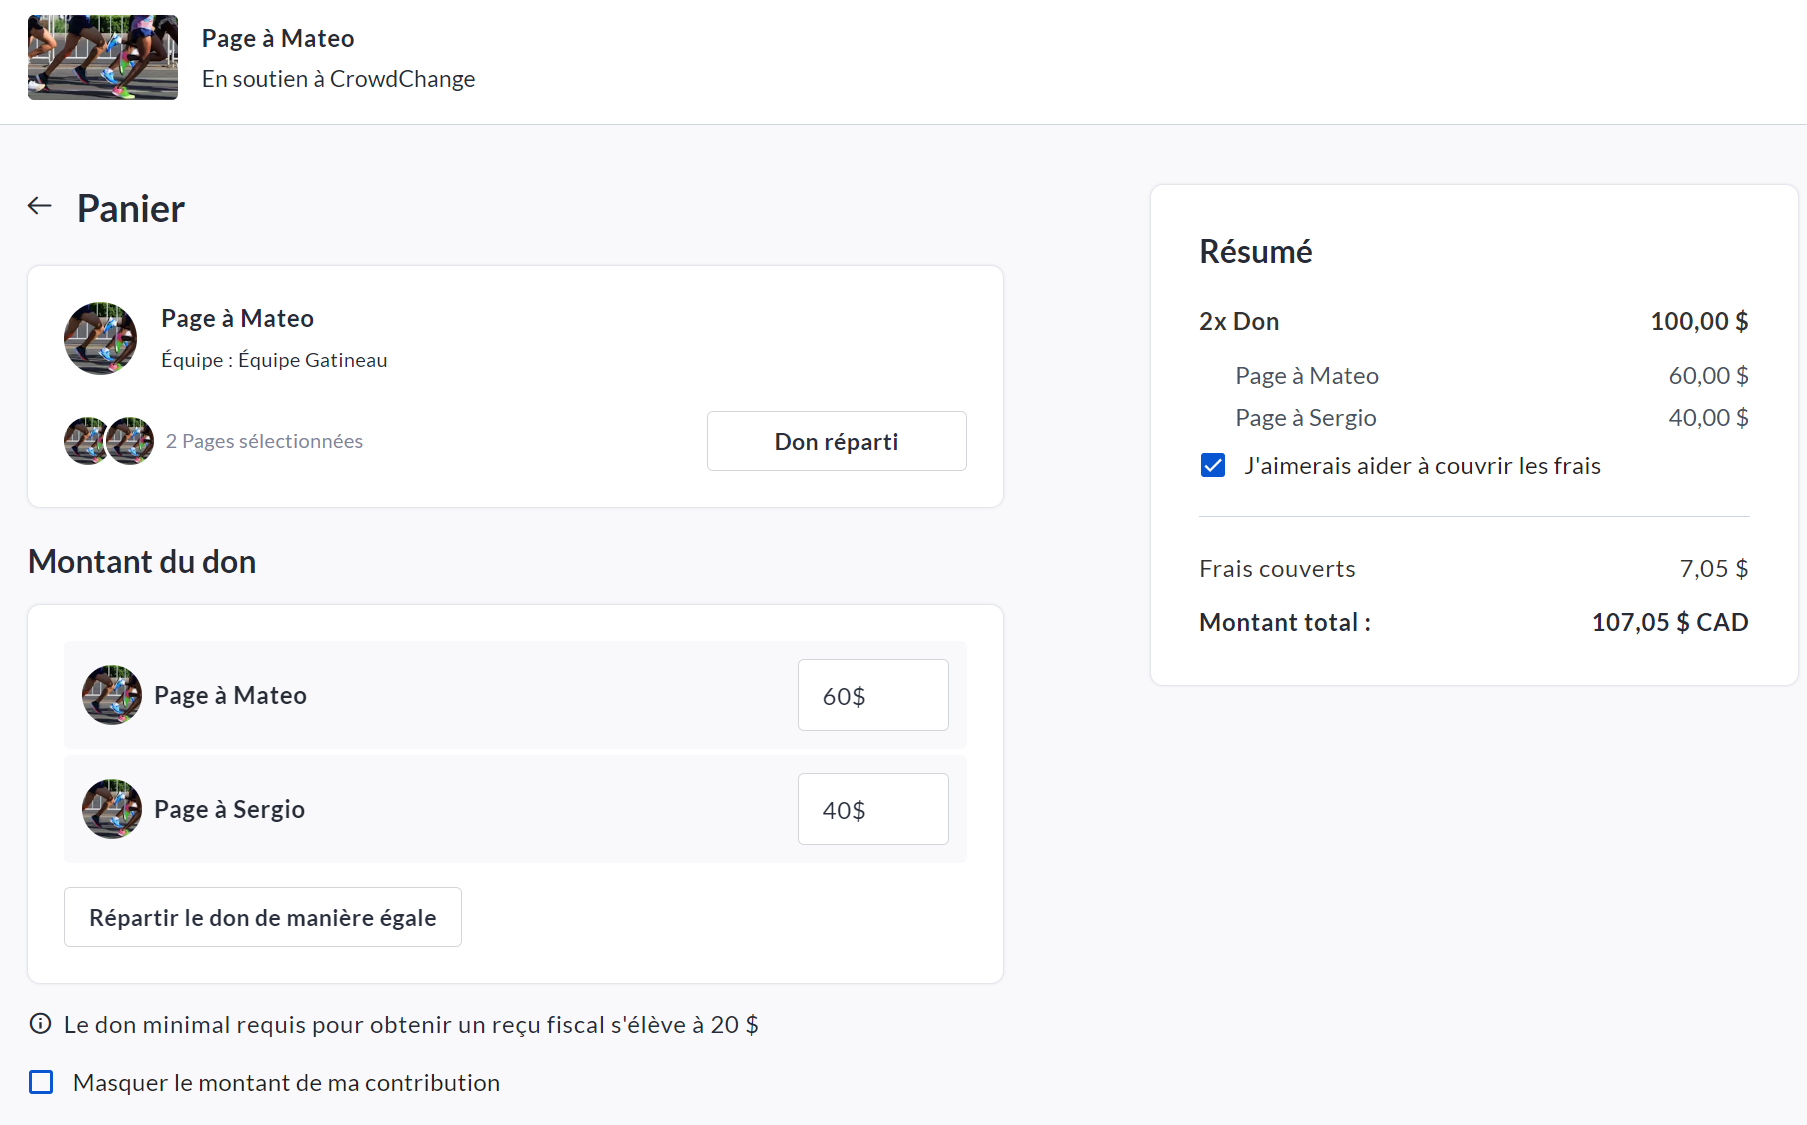Click Mateo's avatar in donation amount row

pyautogui.click(x=112, y=695)
